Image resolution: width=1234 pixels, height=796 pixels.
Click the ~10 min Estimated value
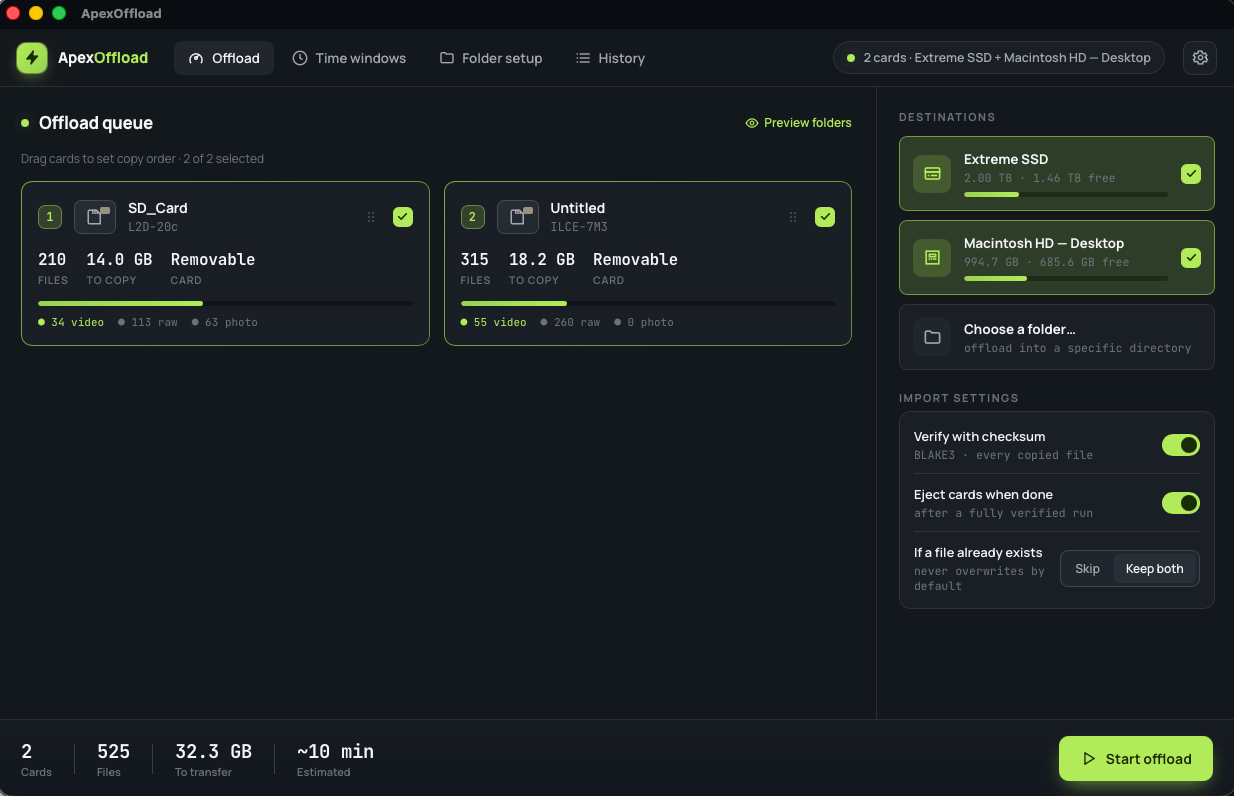(335, 751)
